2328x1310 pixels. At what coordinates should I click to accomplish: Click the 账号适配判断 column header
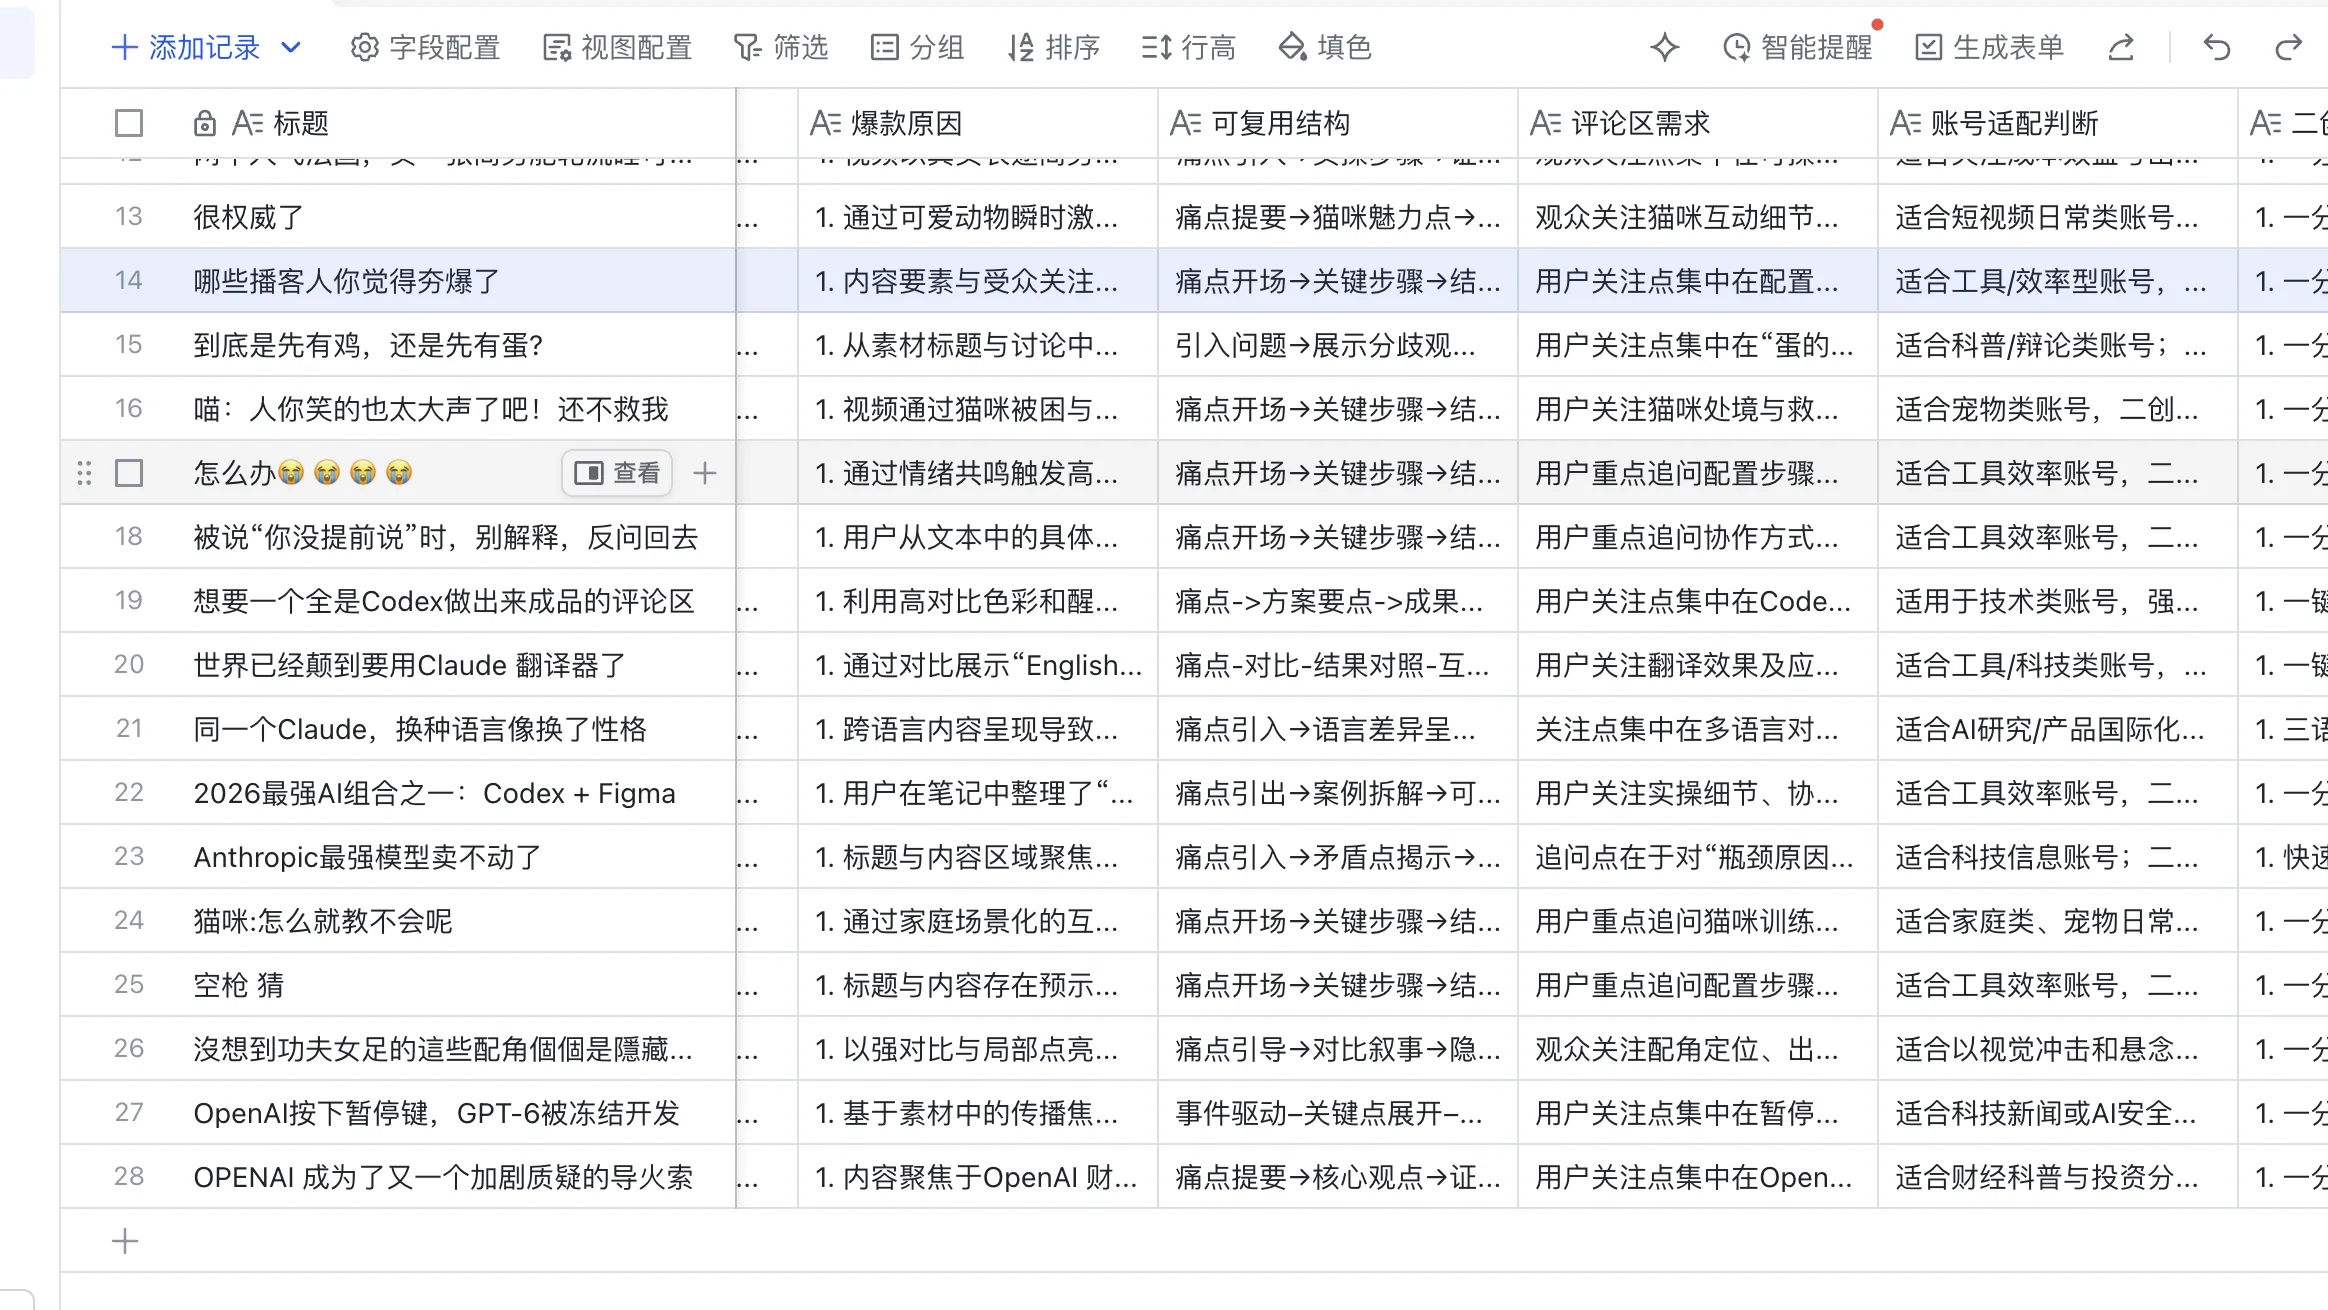point(2057,123)
